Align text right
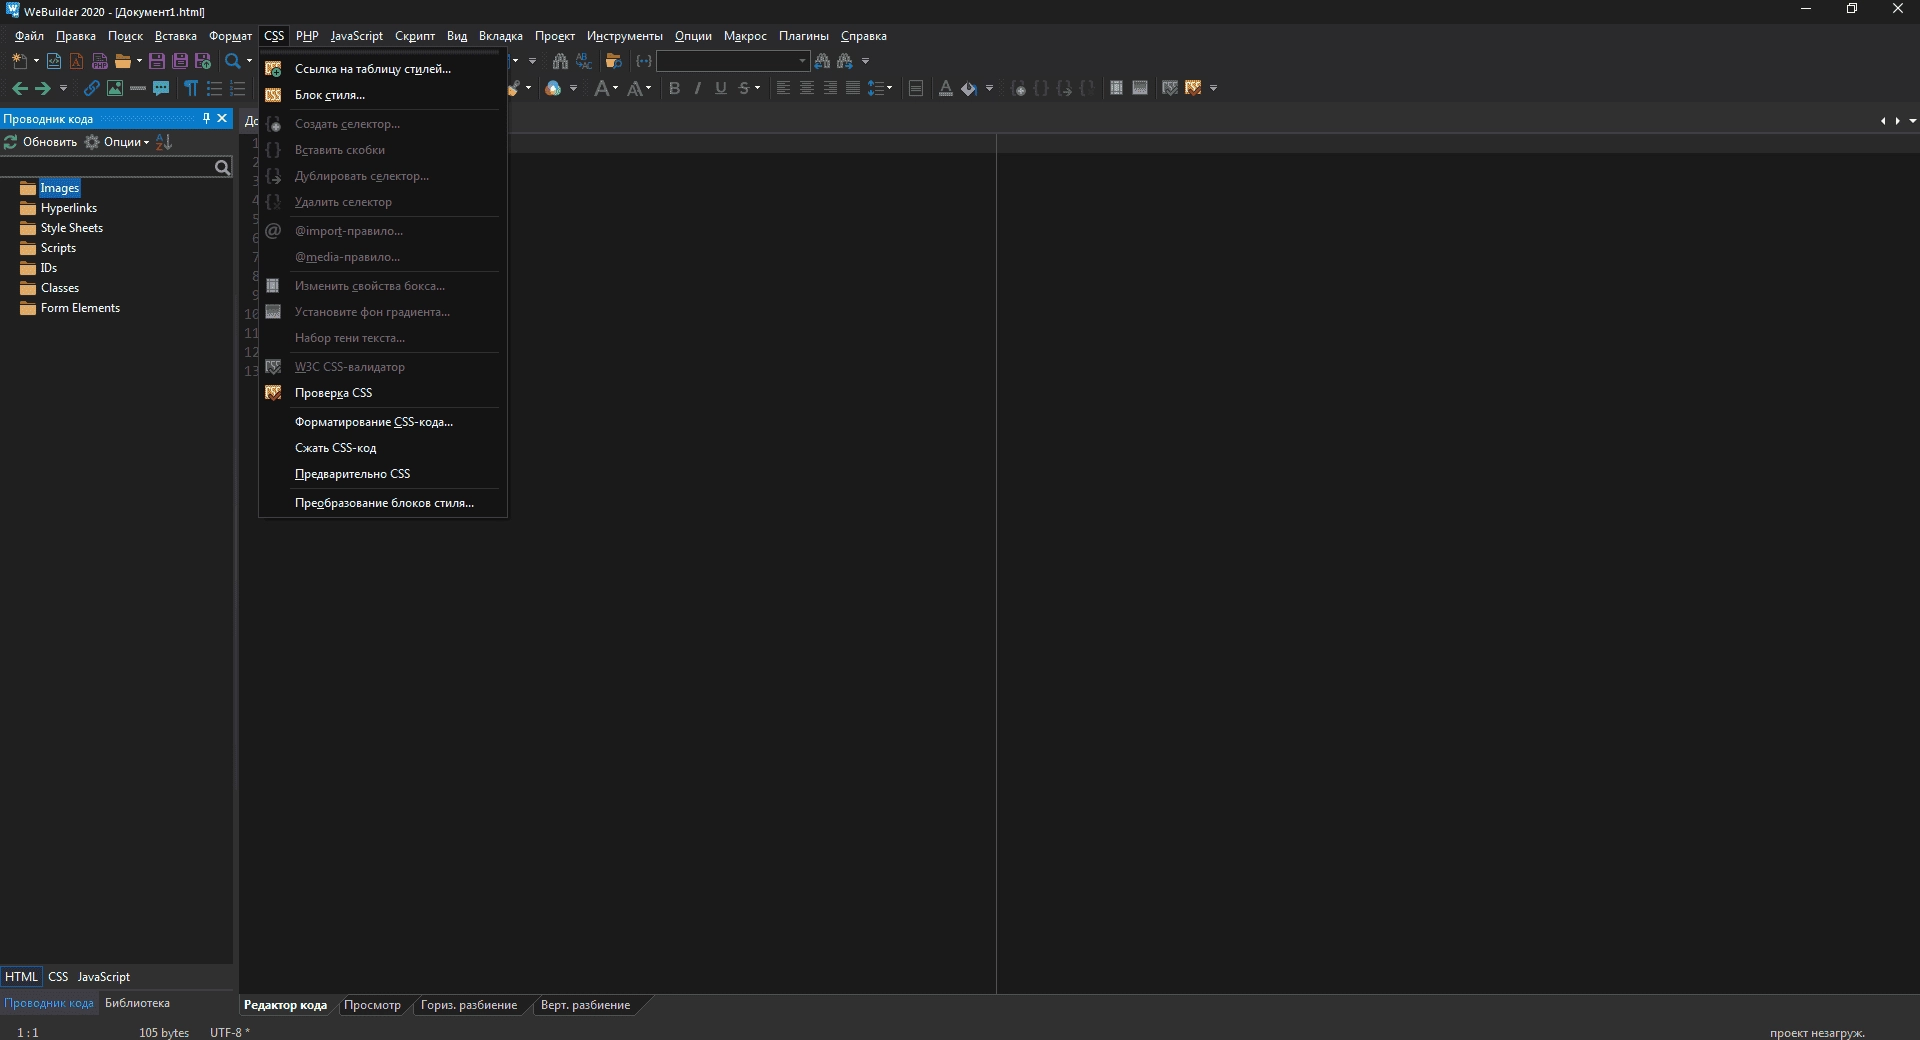 pos(830,88)
